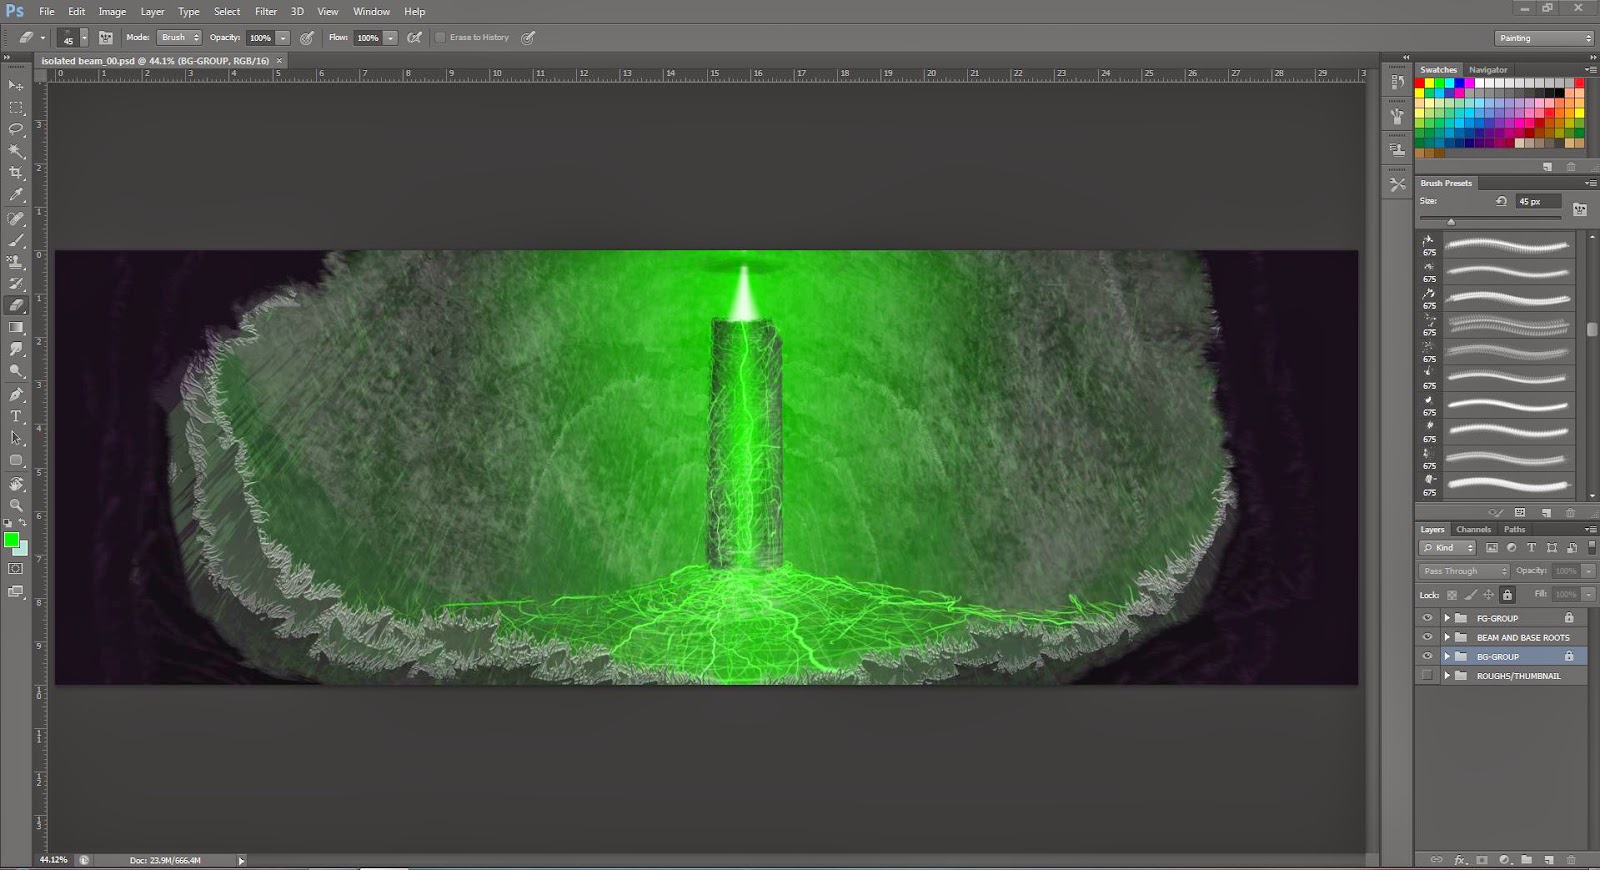The width and height of the screenshot is (1600, 870).
Task: Toggle Quick Mask mode icon
Action: pyautogui.click(x=16, y=569)
